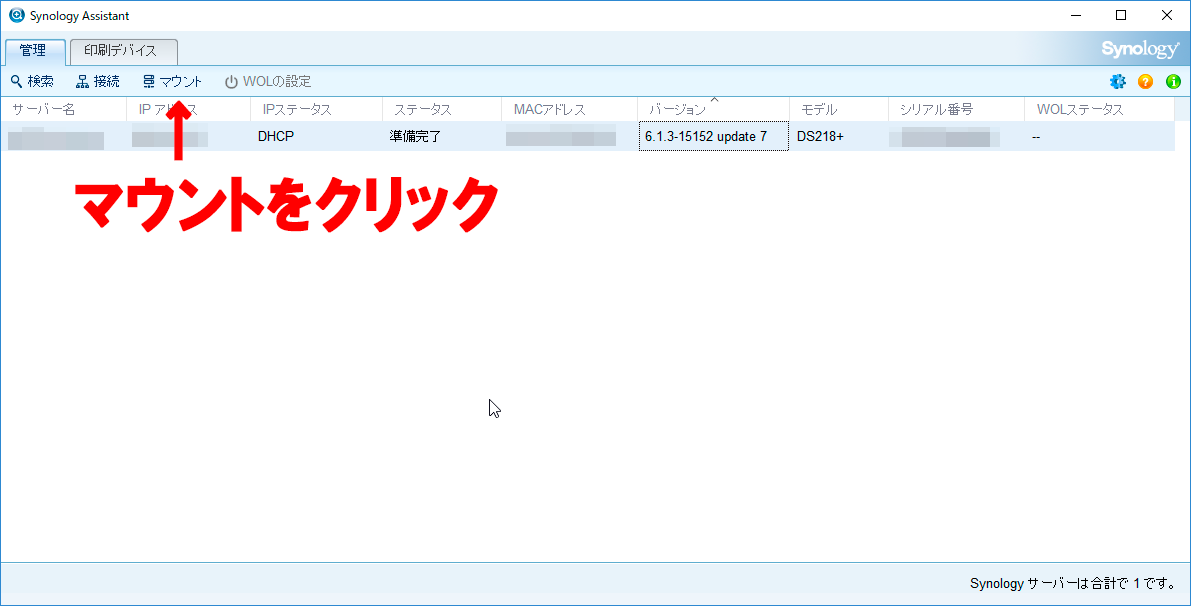
Task: Select the DHCP cell in server row
Action: coord(276,137)
